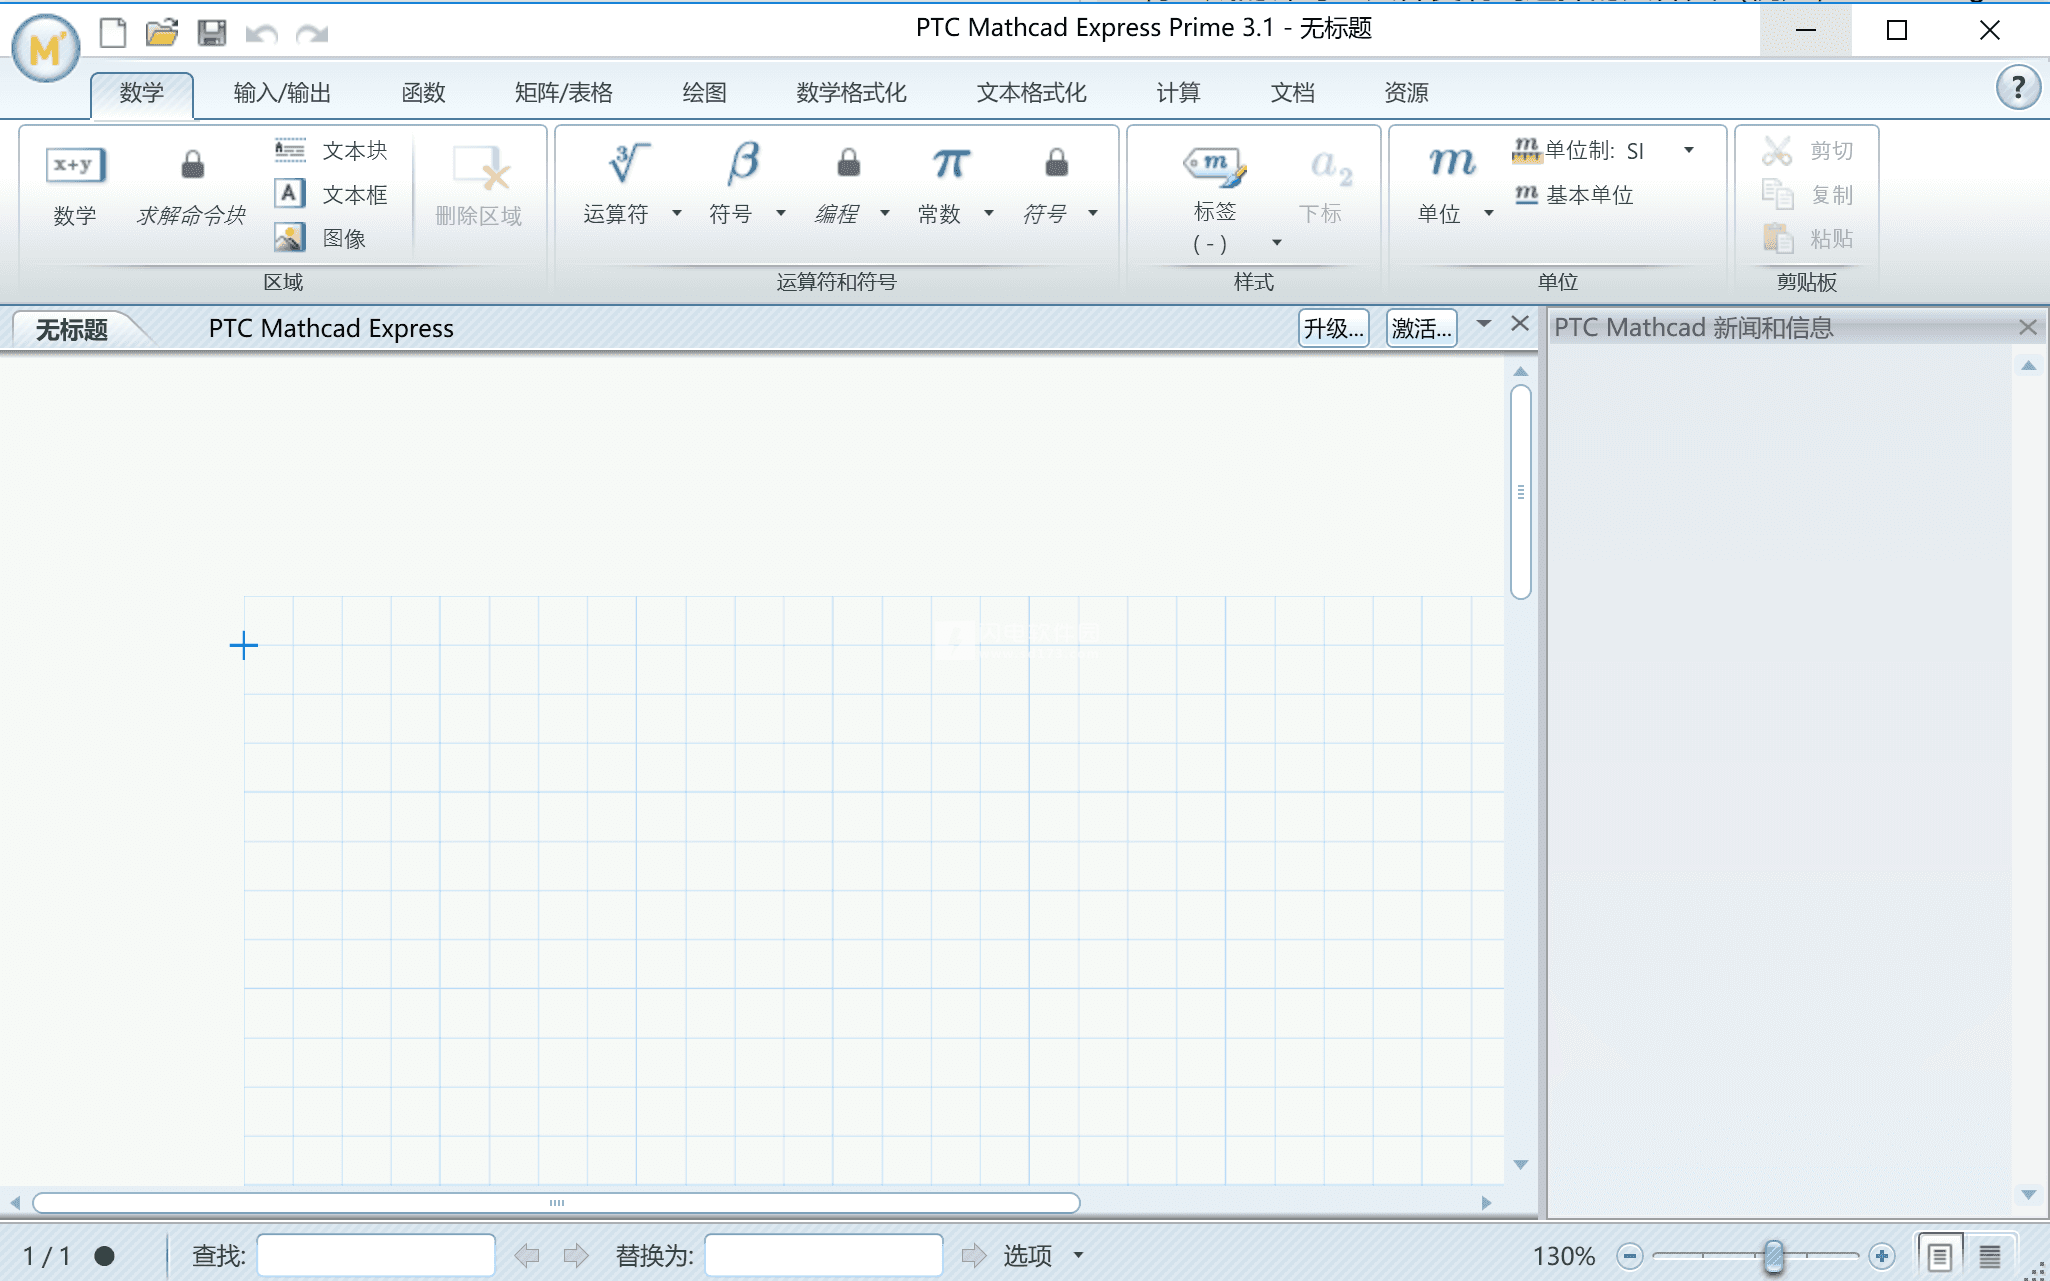Open a file using the folder icon

coord(162,33)
